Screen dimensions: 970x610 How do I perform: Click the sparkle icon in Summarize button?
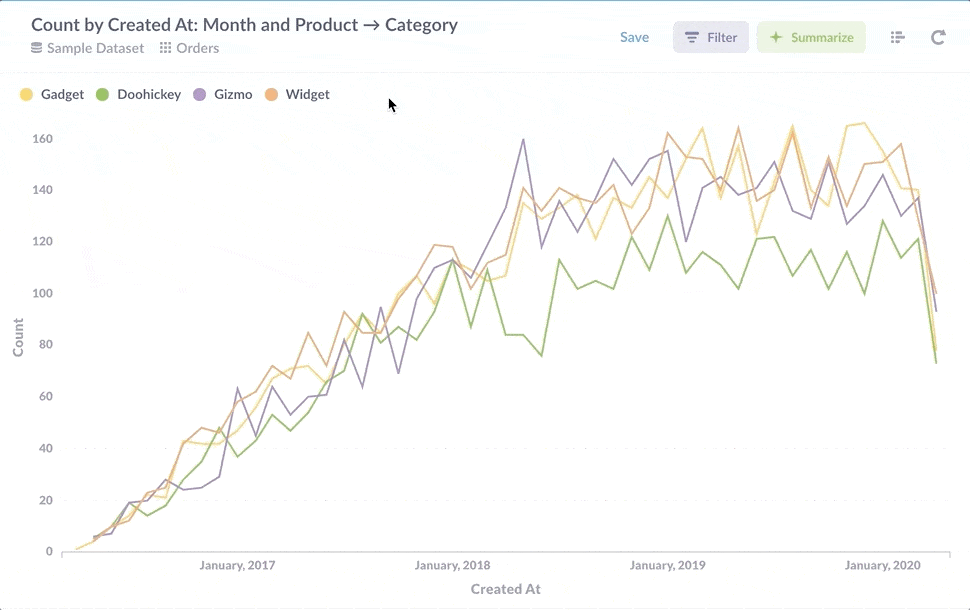coord(775,37)
